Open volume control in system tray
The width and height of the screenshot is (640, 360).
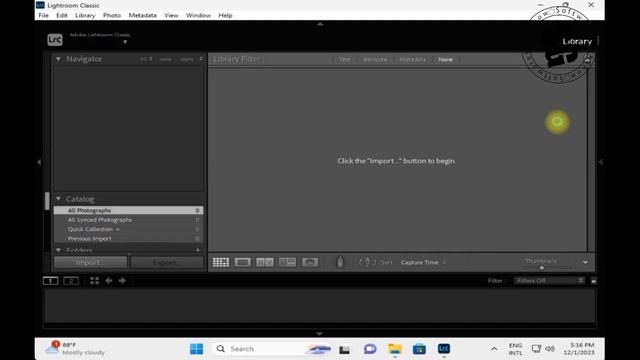point(550,349)
